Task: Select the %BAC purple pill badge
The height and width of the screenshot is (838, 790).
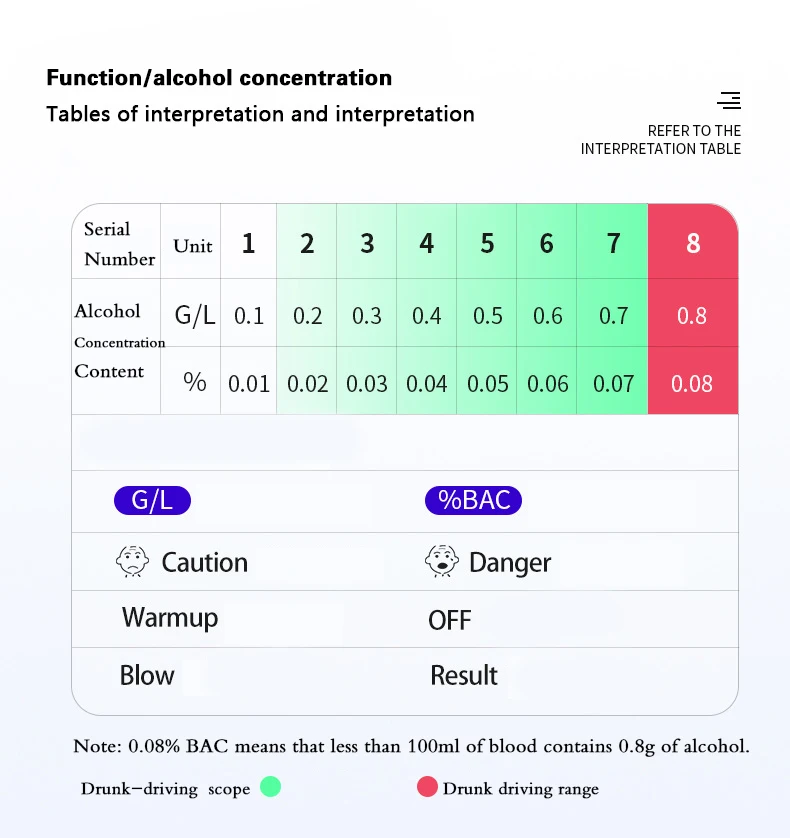Action: (473, 500)
